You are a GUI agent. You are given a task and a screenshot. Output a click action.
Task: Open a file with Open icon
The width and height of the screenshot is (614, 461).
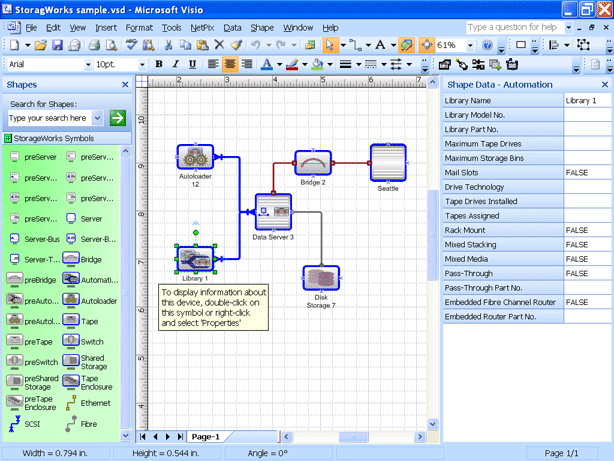pos(40,45)
